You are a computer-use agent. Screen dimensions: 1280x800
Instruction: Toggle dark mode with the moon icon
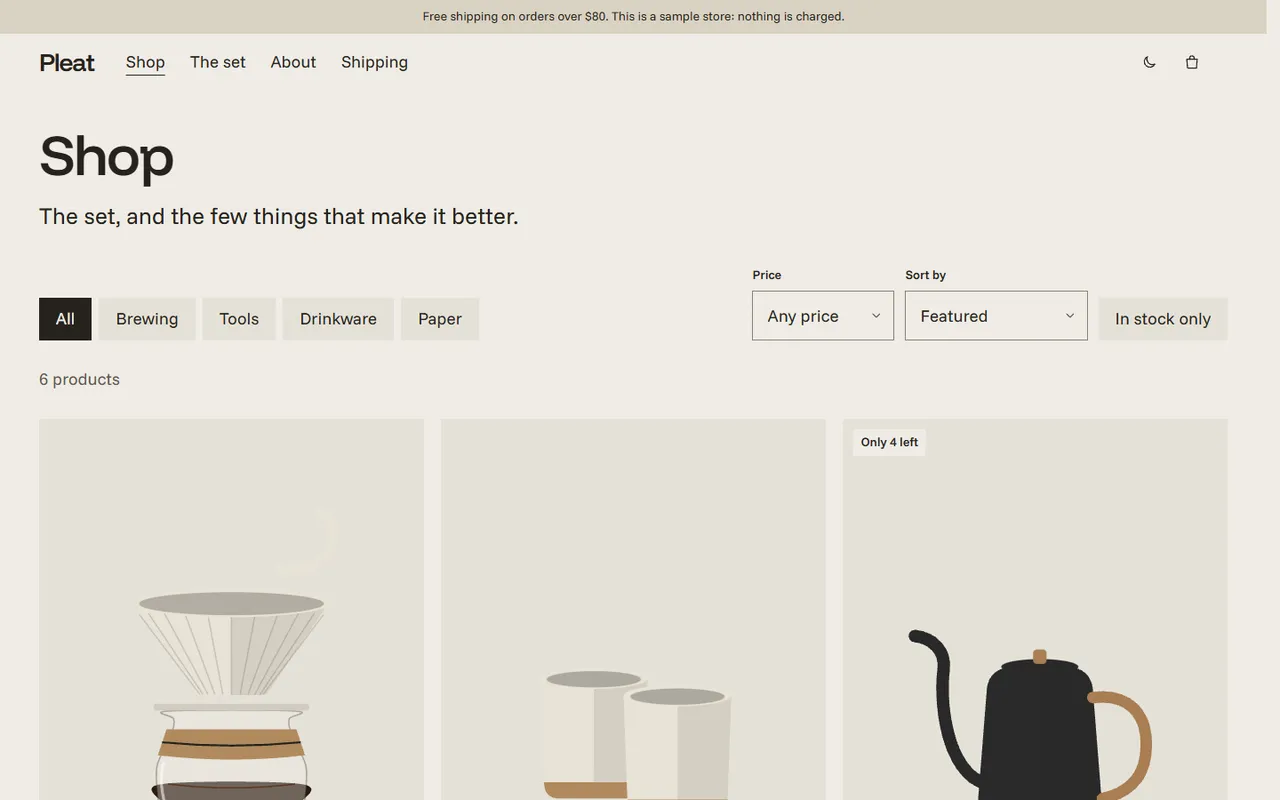1149,62
